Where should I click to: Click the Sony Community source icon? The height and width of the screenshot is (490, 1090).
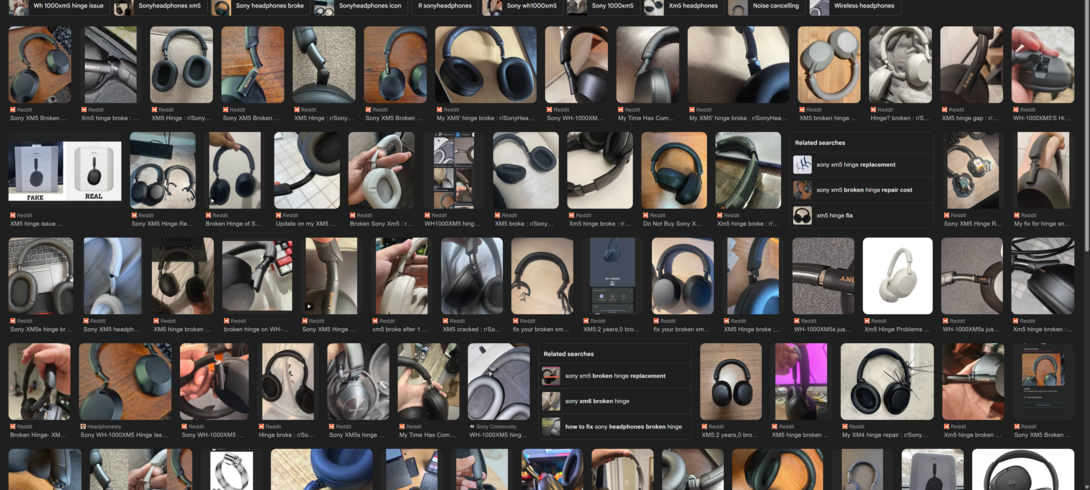click(x=473, y=427)
